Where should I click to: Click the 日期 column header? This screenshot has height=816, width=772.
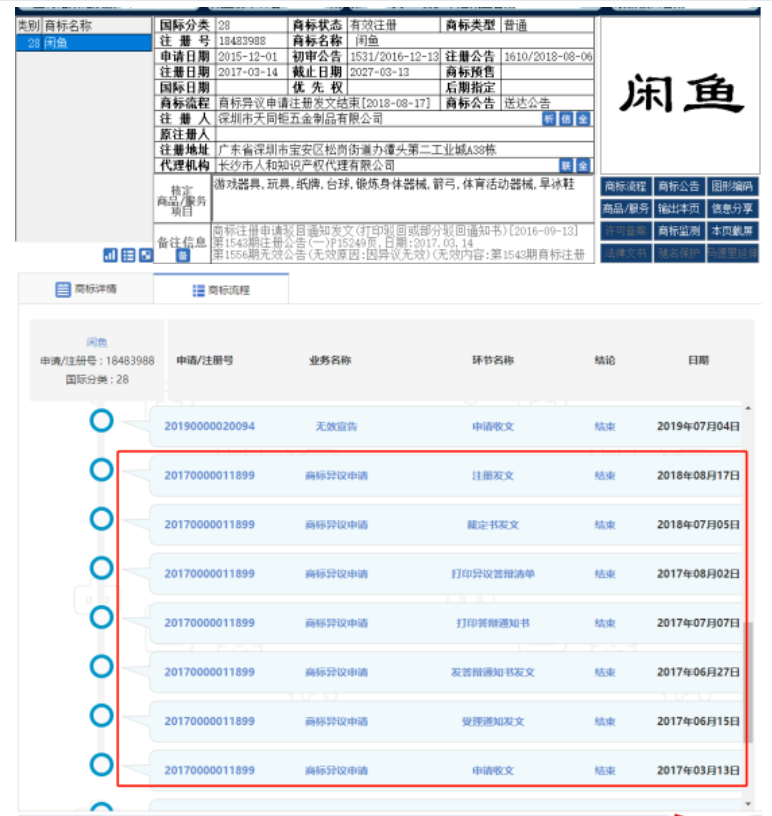click(x=698, y=360)
